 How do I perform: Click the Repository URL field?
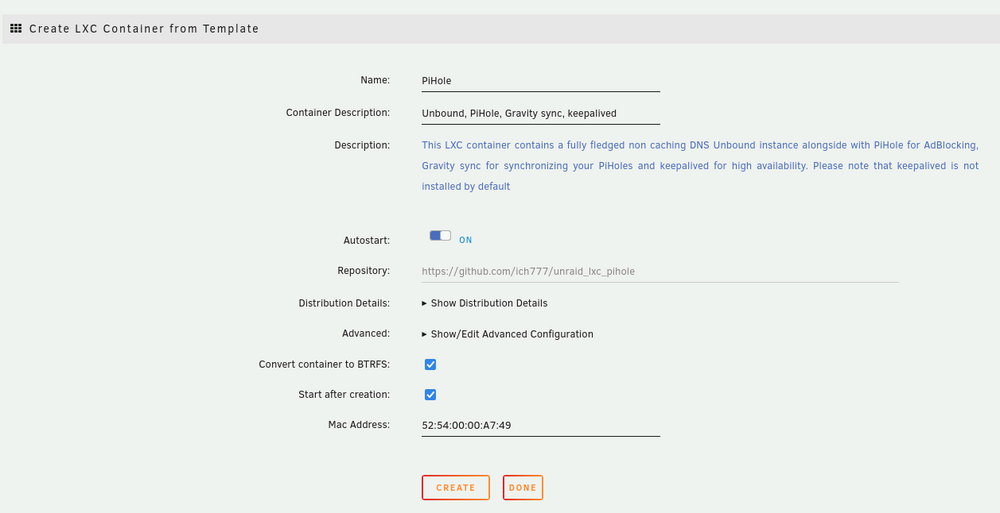tap(660, 271)
